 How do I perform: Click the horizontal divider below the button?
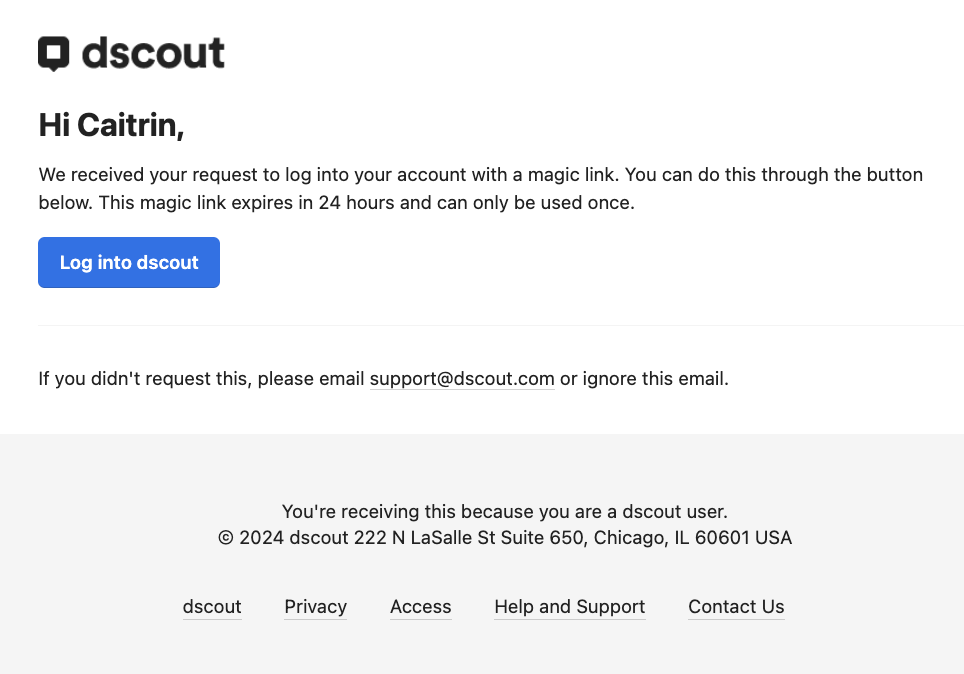point(501,325)
